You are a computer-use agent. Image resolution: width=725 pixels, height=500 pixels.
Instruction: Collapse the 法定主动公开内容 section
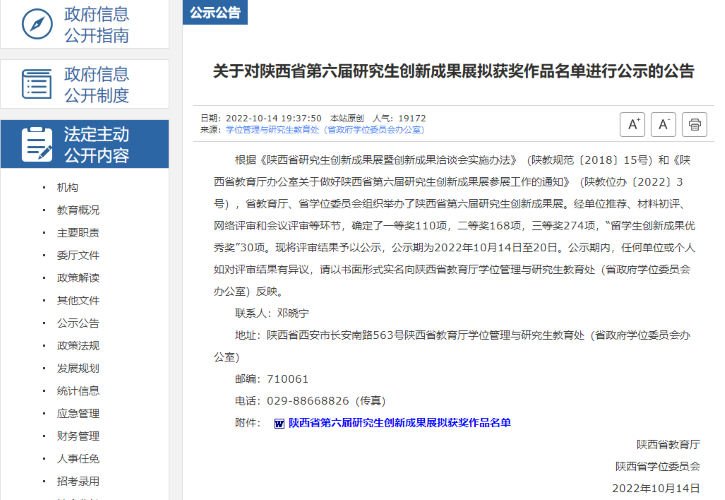(96, 145)
